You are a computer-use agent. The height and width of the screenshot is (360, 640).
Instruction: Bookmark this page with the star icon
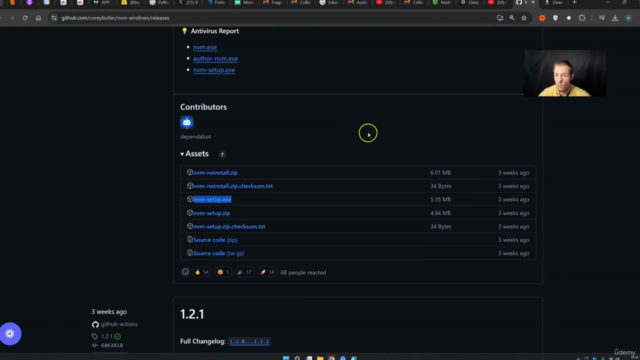tap(524, 18)
